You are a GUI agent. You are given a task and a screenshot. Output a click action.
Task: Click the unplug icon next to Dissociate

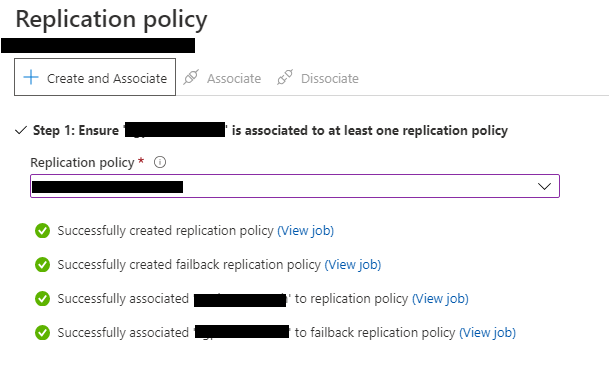[285, 77]
